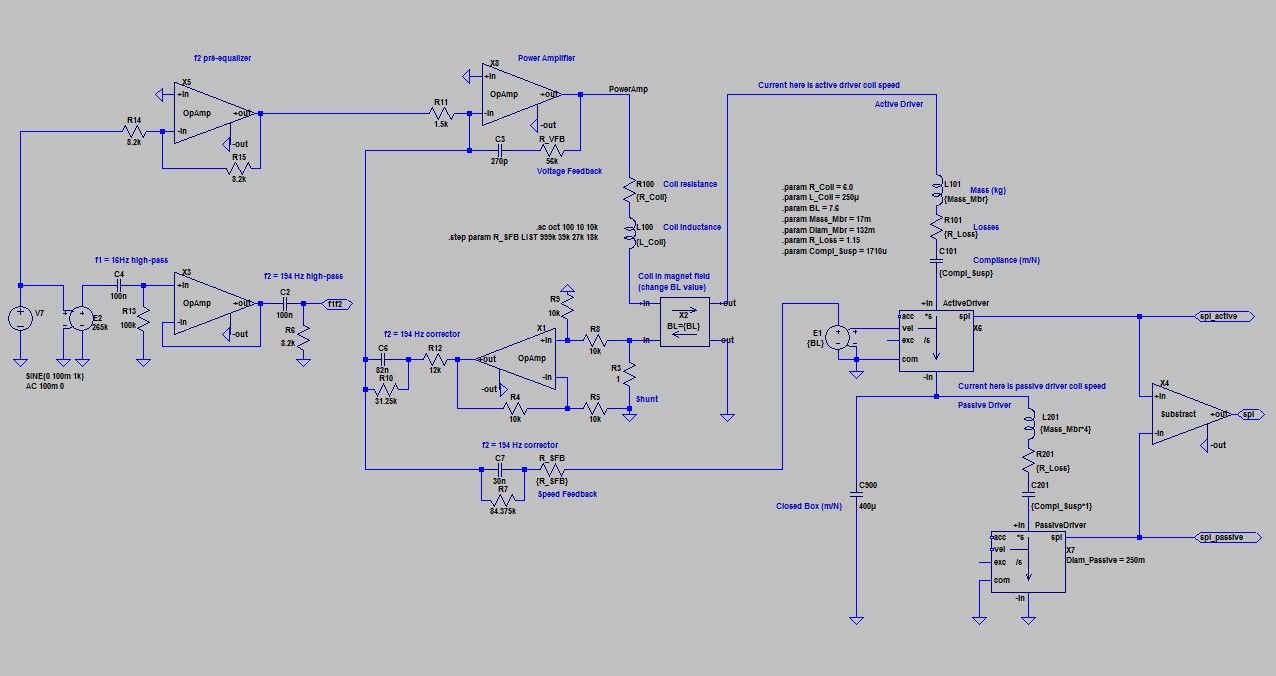This screenshot has width=1276, height=676.
Task: Click capacitor C4 symbol
Action: [119, 283]
